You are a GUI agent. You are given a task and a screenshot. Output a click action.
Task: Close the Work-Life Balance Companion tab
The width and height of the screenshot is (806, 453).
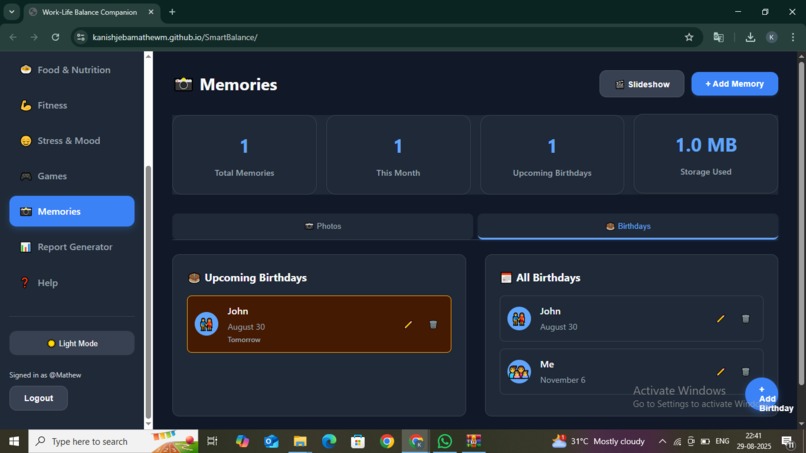pyautogui.click(x=151, y=12)
